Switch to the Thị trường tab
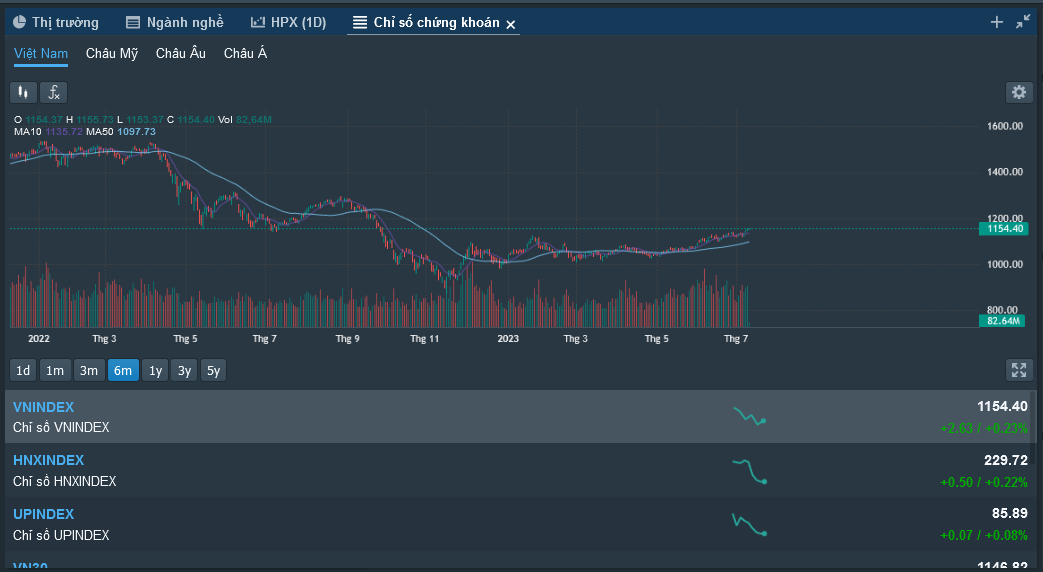The image size is (1043, 572). coord(56,22)
